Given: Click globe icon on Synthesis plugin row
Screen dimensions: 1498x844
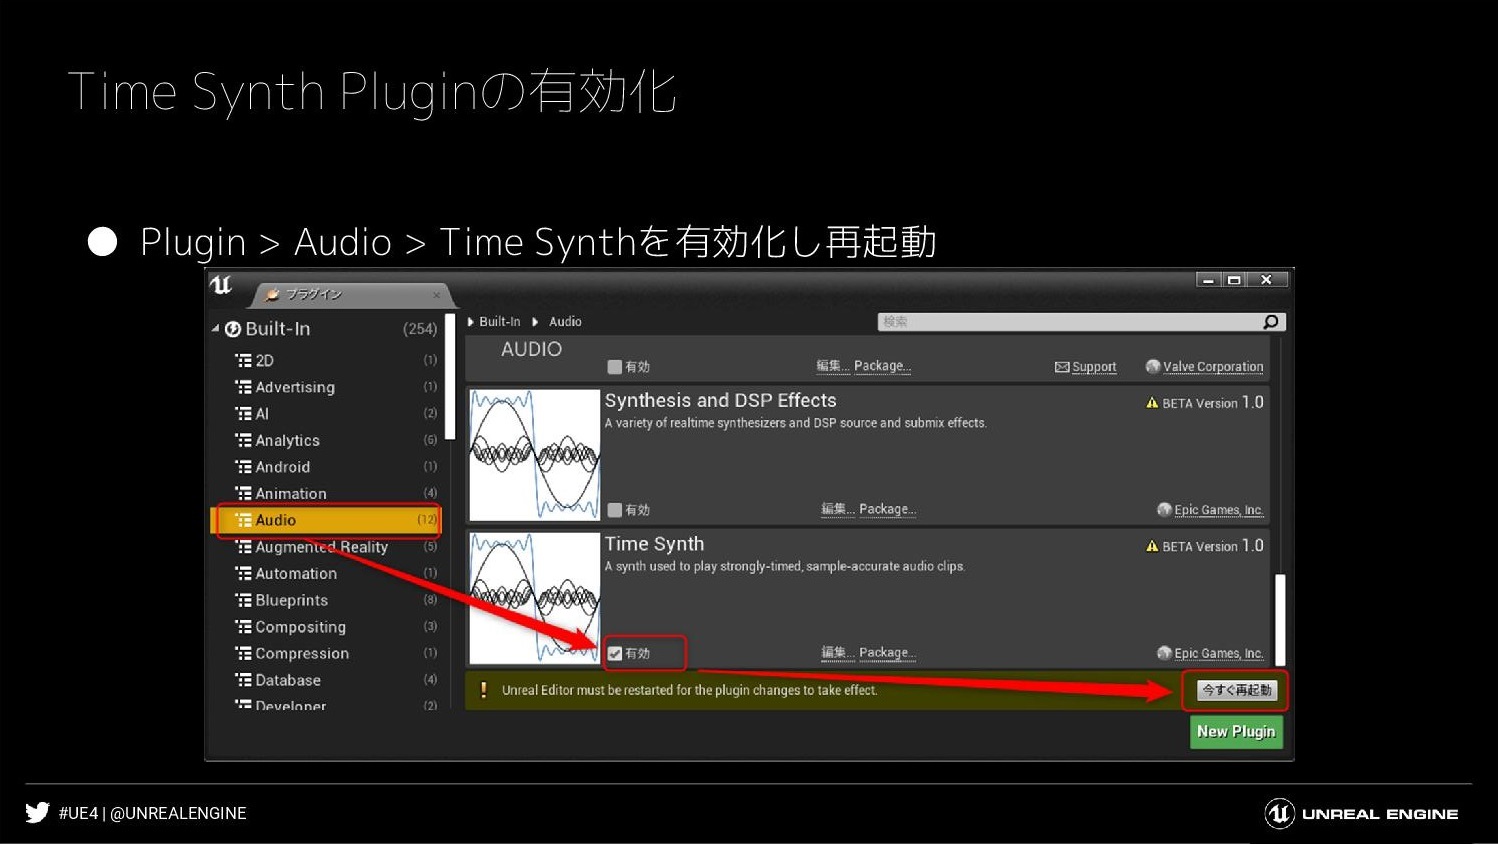Looking at the screenshot, I should pyautogui.click(x=1164, y=510).
